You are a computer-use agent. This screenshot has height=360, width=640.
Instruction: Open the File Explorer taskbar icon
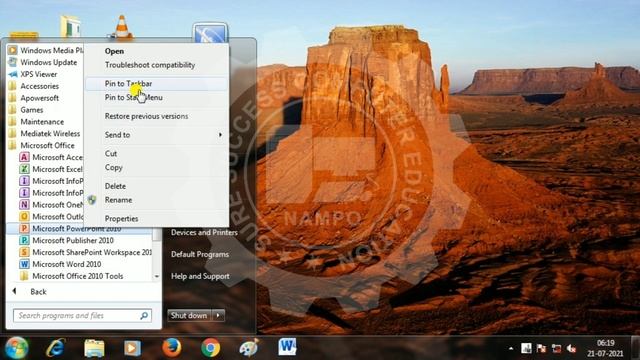click(94, 348)
